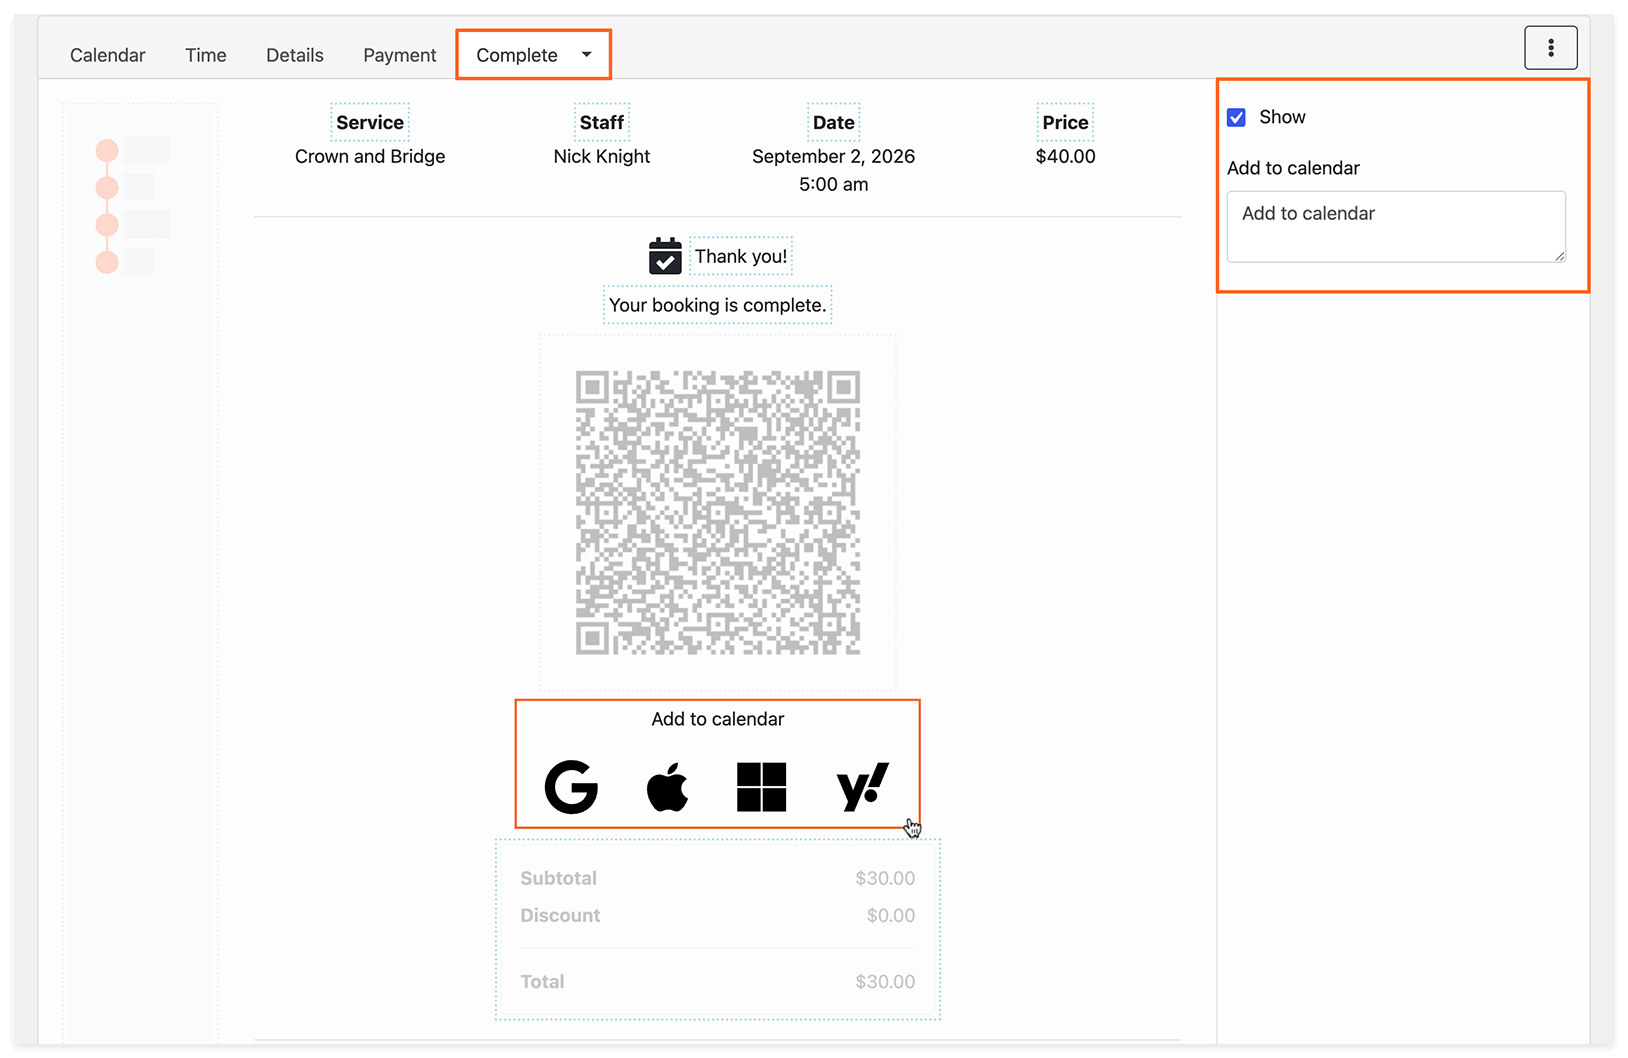The height and width of the screenshot is (1058, 1628).
Task: Click the Total '$30.00' amount
Action: (x=885, y=982)
